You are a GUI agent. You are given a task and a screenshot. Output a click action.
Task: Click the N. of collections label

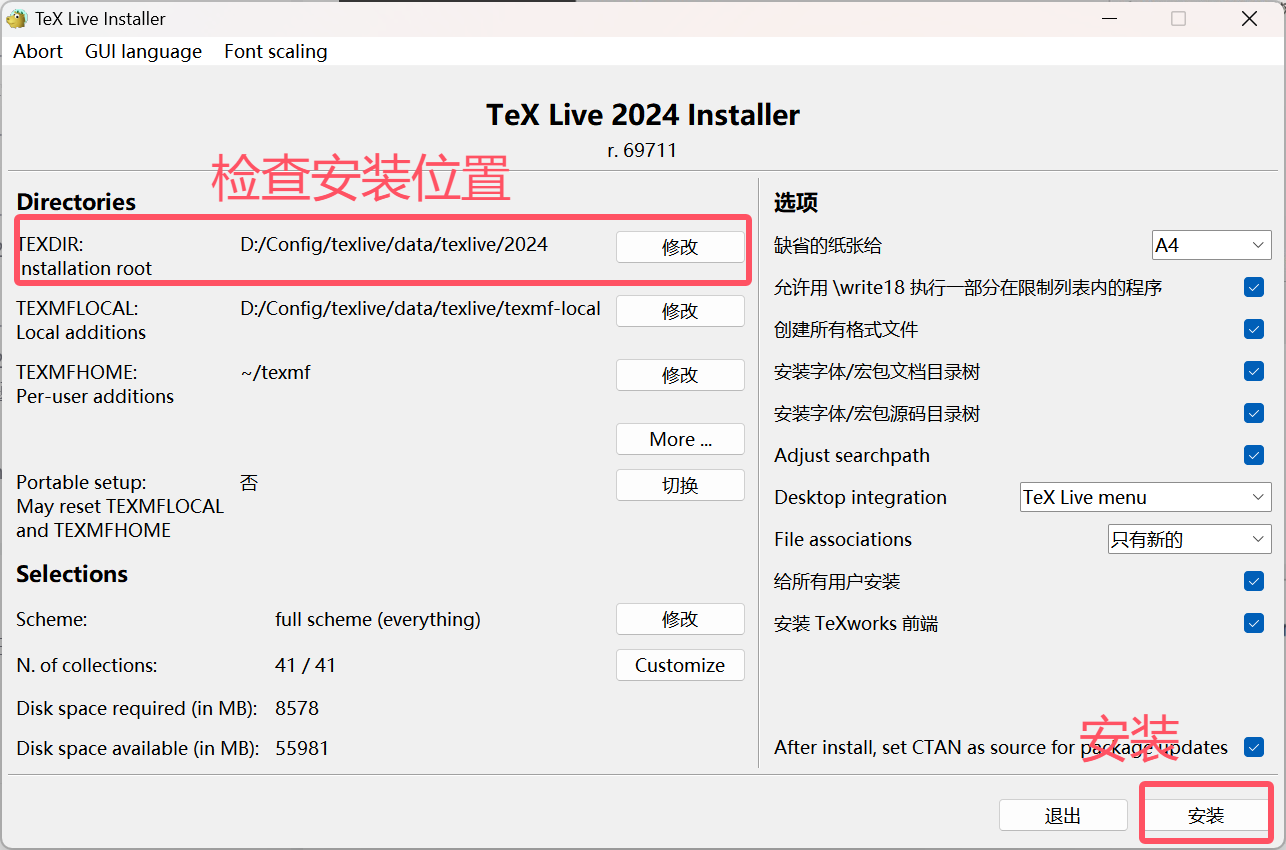87,665
